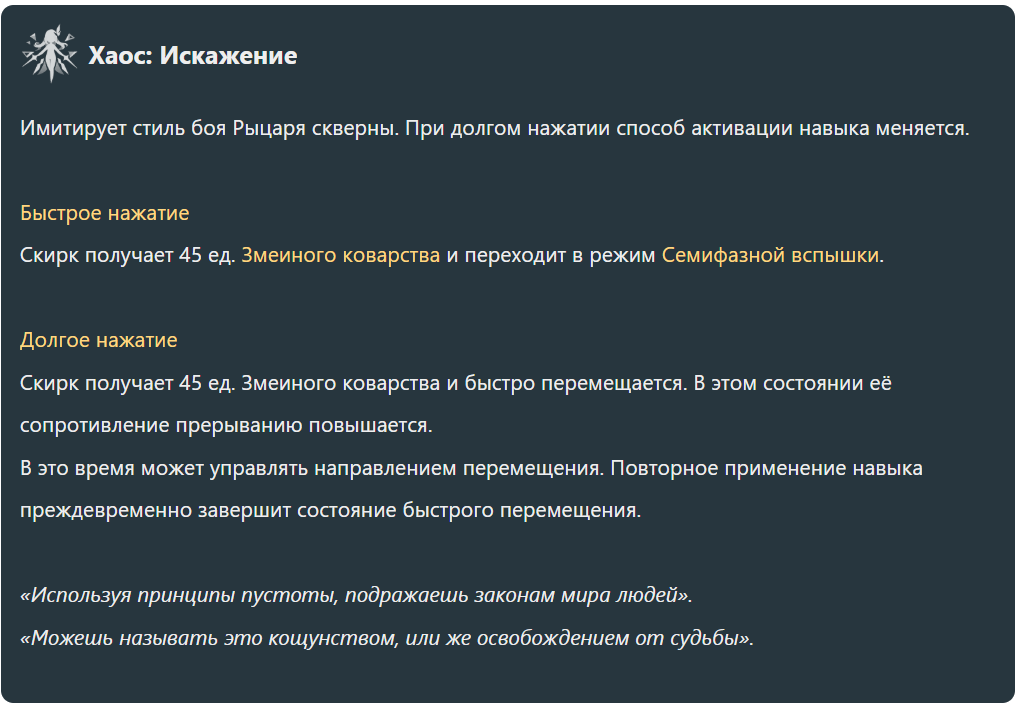Click text и быстро перемещается
Screen dimensions: 1020x707
(566, 383)
